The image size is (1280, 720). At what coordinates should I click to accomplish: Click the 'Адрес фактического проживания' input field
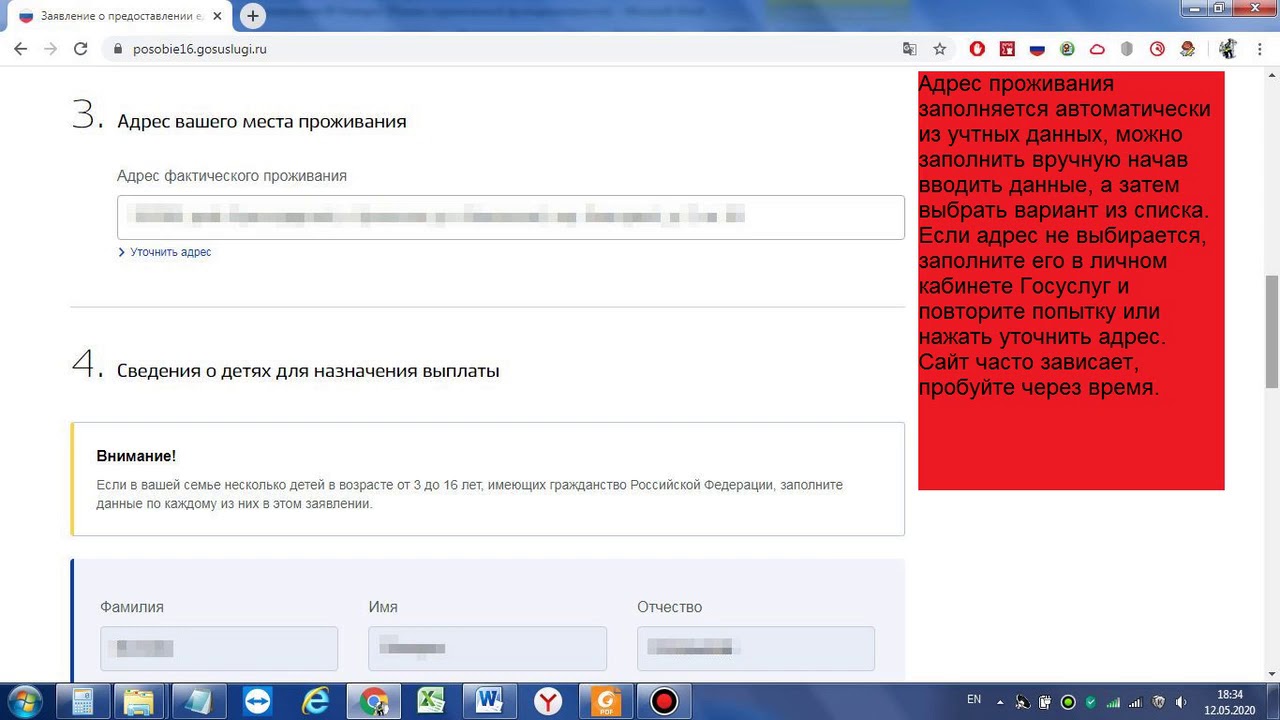[510, 217]
